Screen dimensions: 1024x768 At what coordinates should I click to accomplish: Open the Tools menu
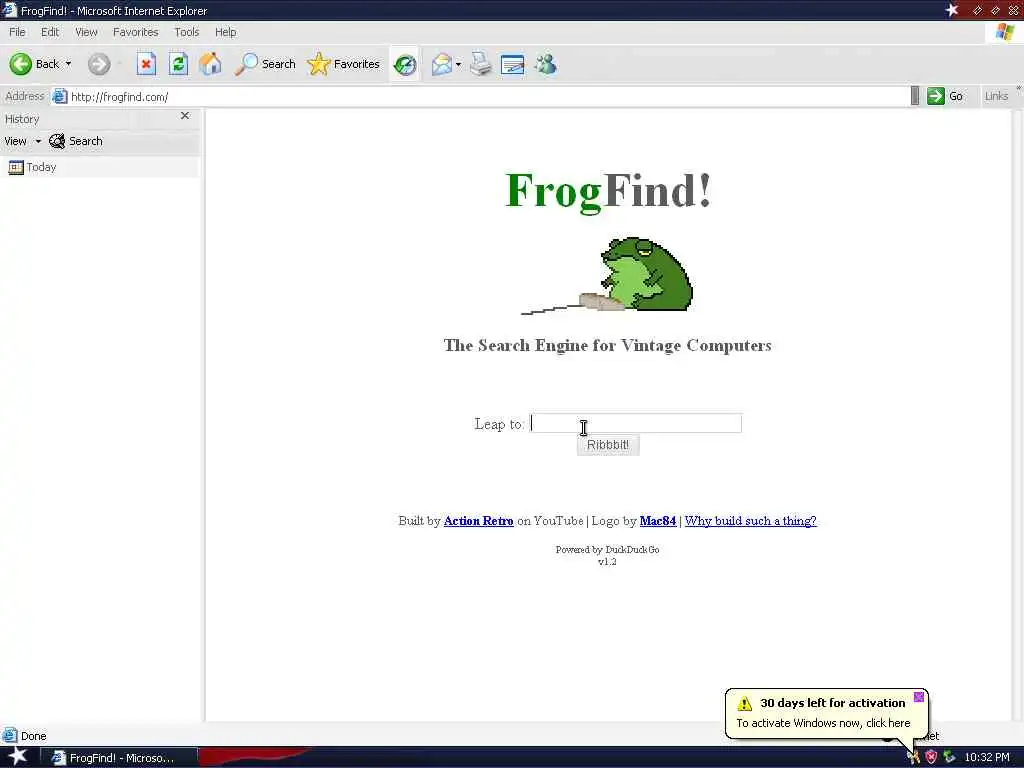click(x=186, y=32)
